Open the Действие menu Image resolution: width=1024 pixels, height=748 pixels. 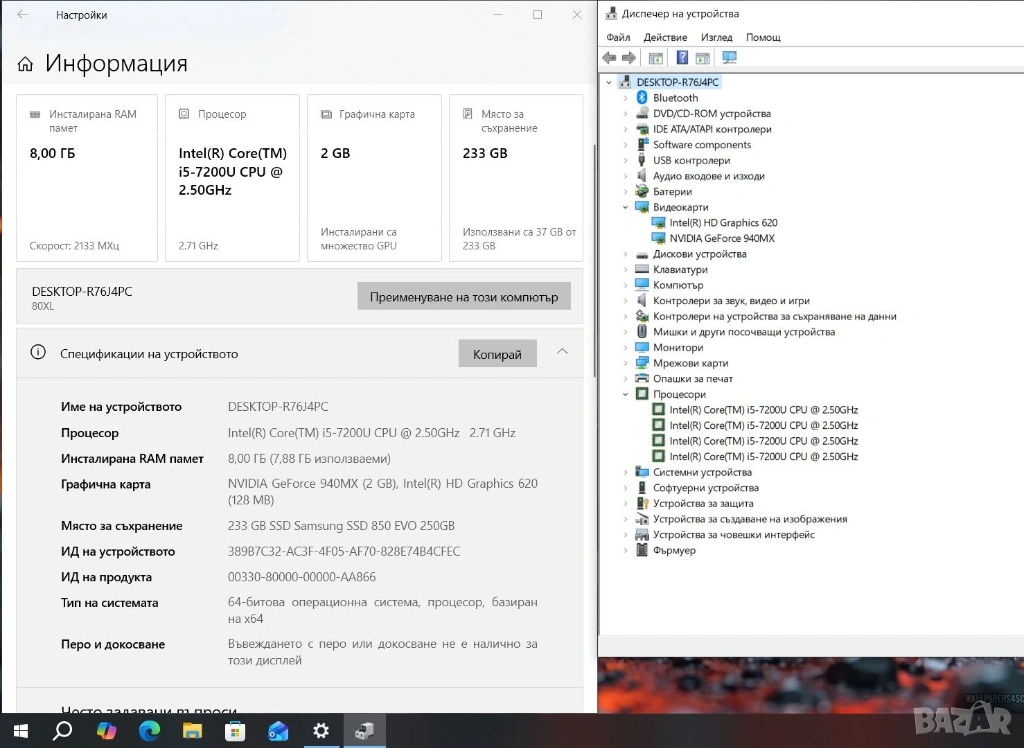coord(665,37)
